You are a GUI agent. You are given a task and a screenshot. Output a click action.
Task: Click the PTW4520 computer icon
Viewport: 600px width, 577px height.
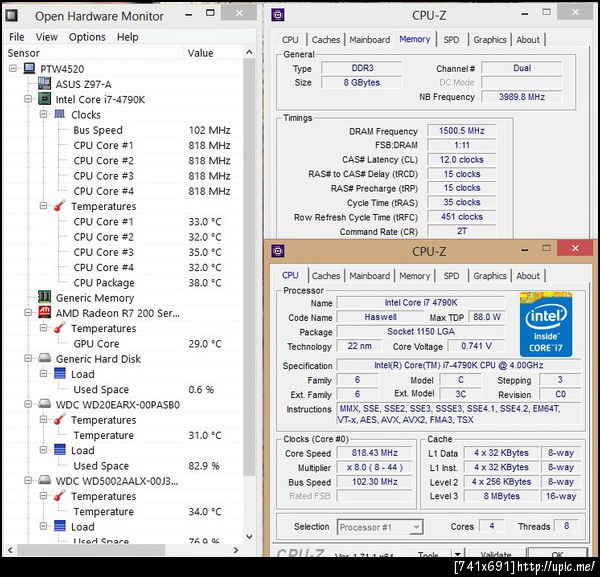click(x=29, y=68)
